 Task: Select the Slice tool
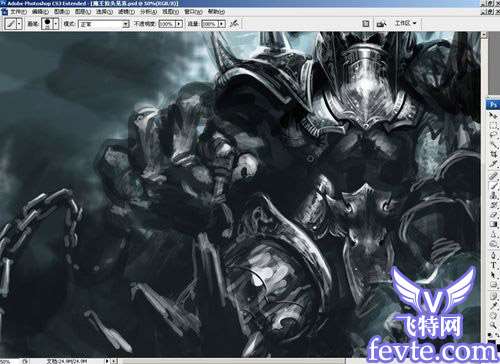(x=493, y=164)
